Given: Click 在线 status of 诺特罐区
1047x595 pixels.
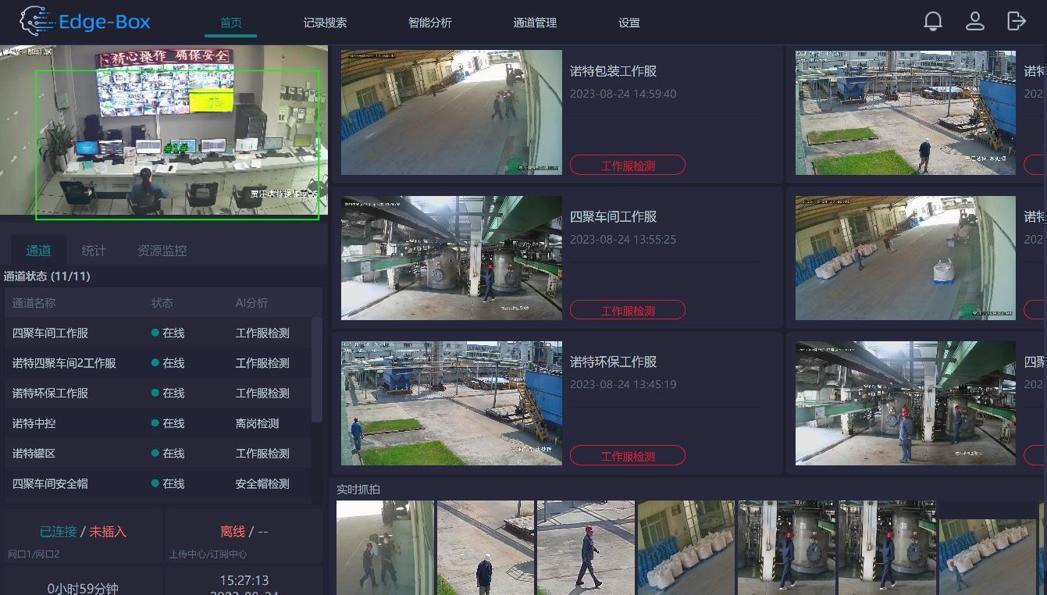Looking at the screenshot, I should pyautogui.click(x=168, y=453).
